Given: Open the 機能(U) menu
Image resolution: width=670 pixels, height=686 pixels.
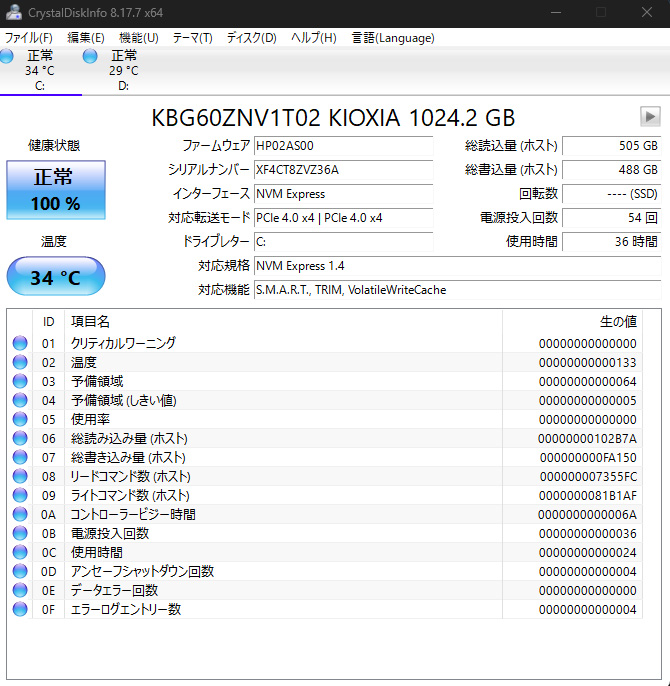Looking at the screenshot, I should [x=138, y=38].
